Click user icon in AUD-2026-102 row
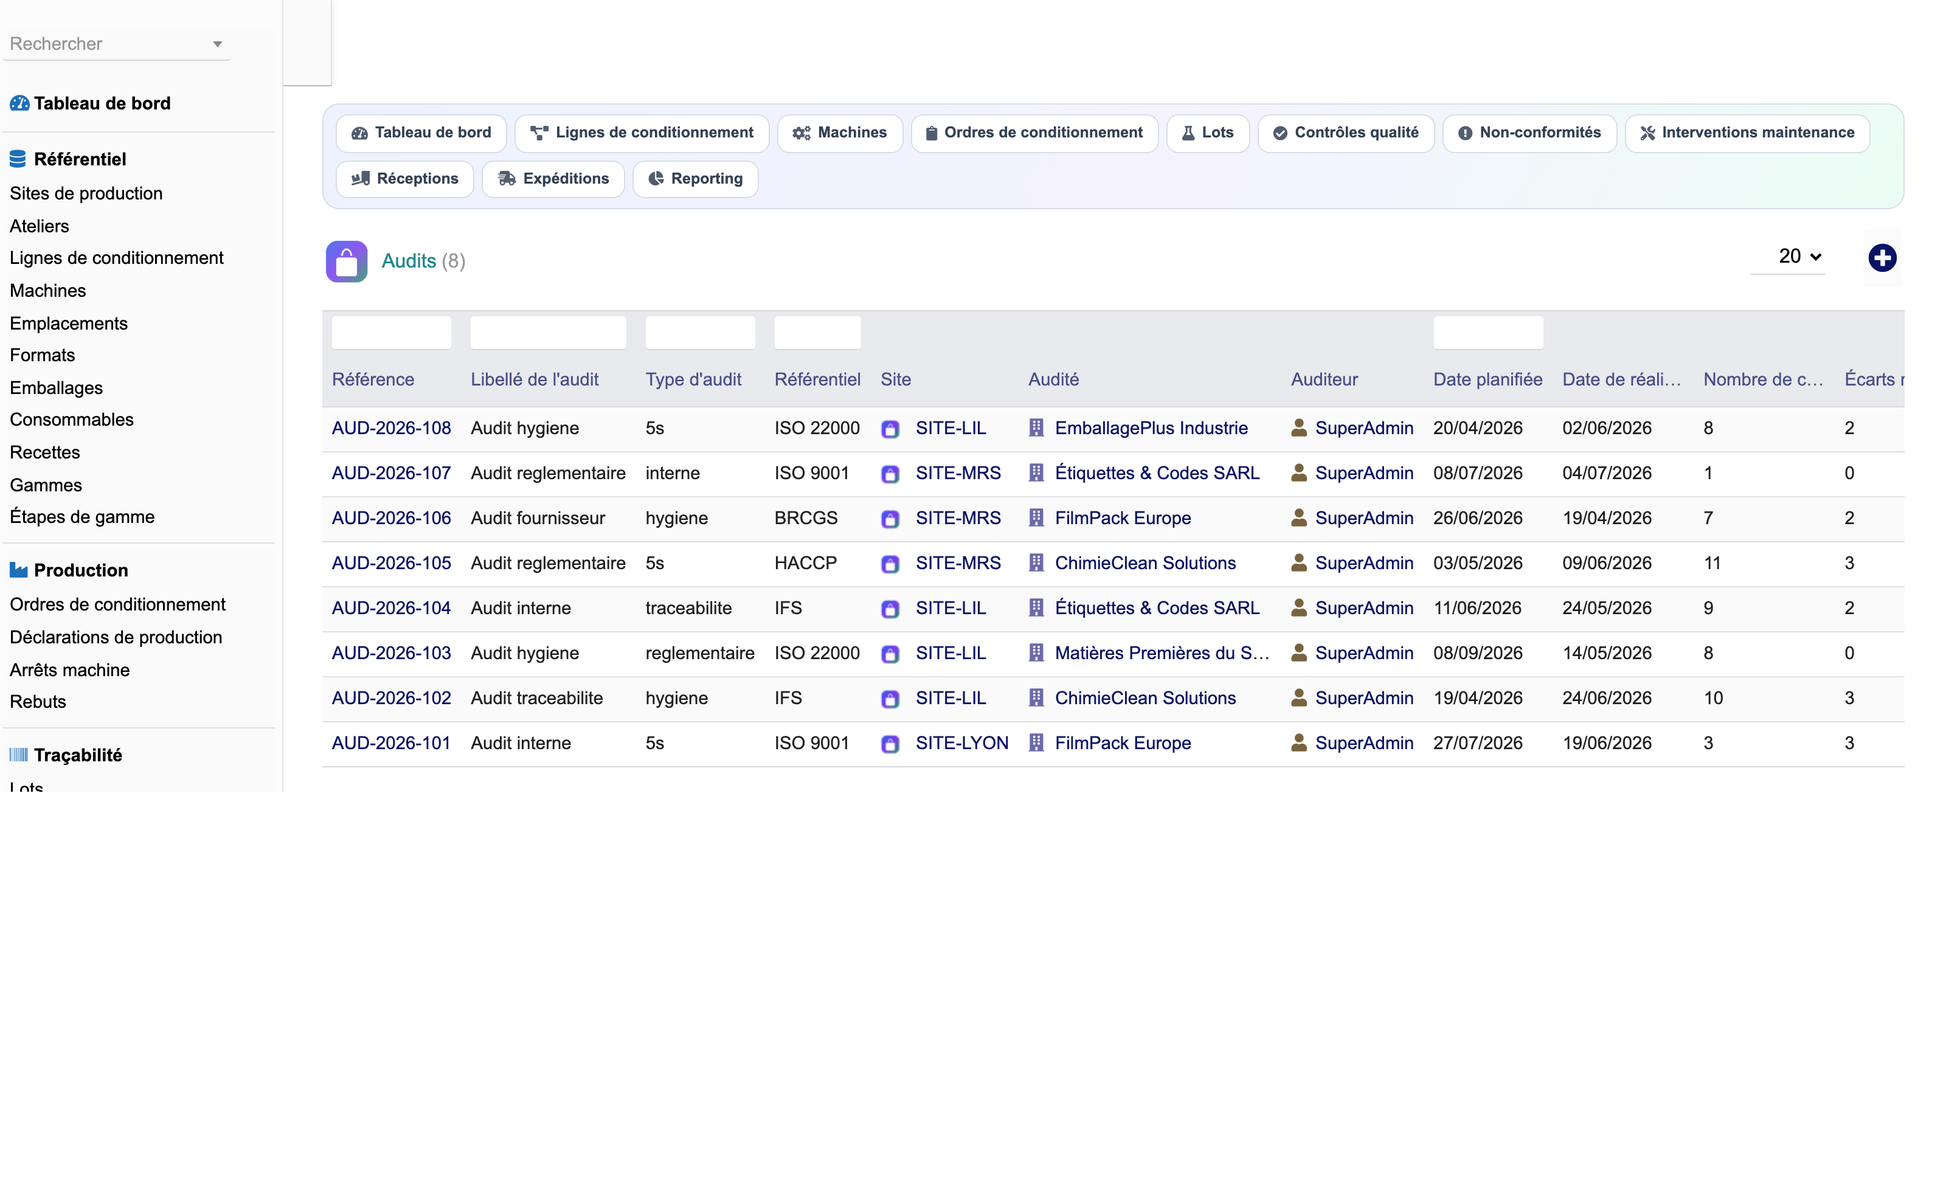The height and width of the screenshot is (1204, 1946). coord(1299,698)
